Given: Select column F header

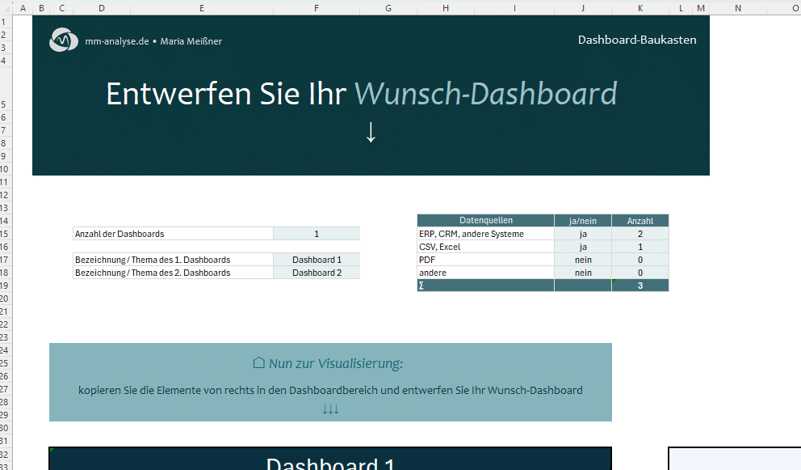Looking at the screenshot, I should coord(317,8).
